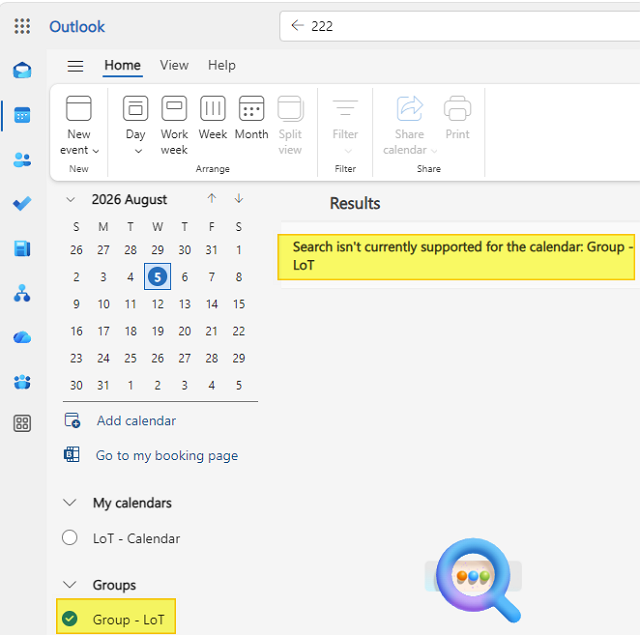This screenshot has width=640, height=635.
Task: Go to previous month arrow
Action: pyautogui.click(x=211, y=198)
